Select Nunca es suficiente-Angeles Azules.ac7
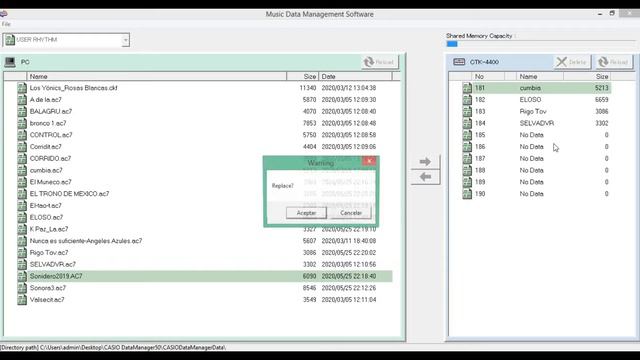This screenshot has width=640, height=360. (x=86, y=241)
